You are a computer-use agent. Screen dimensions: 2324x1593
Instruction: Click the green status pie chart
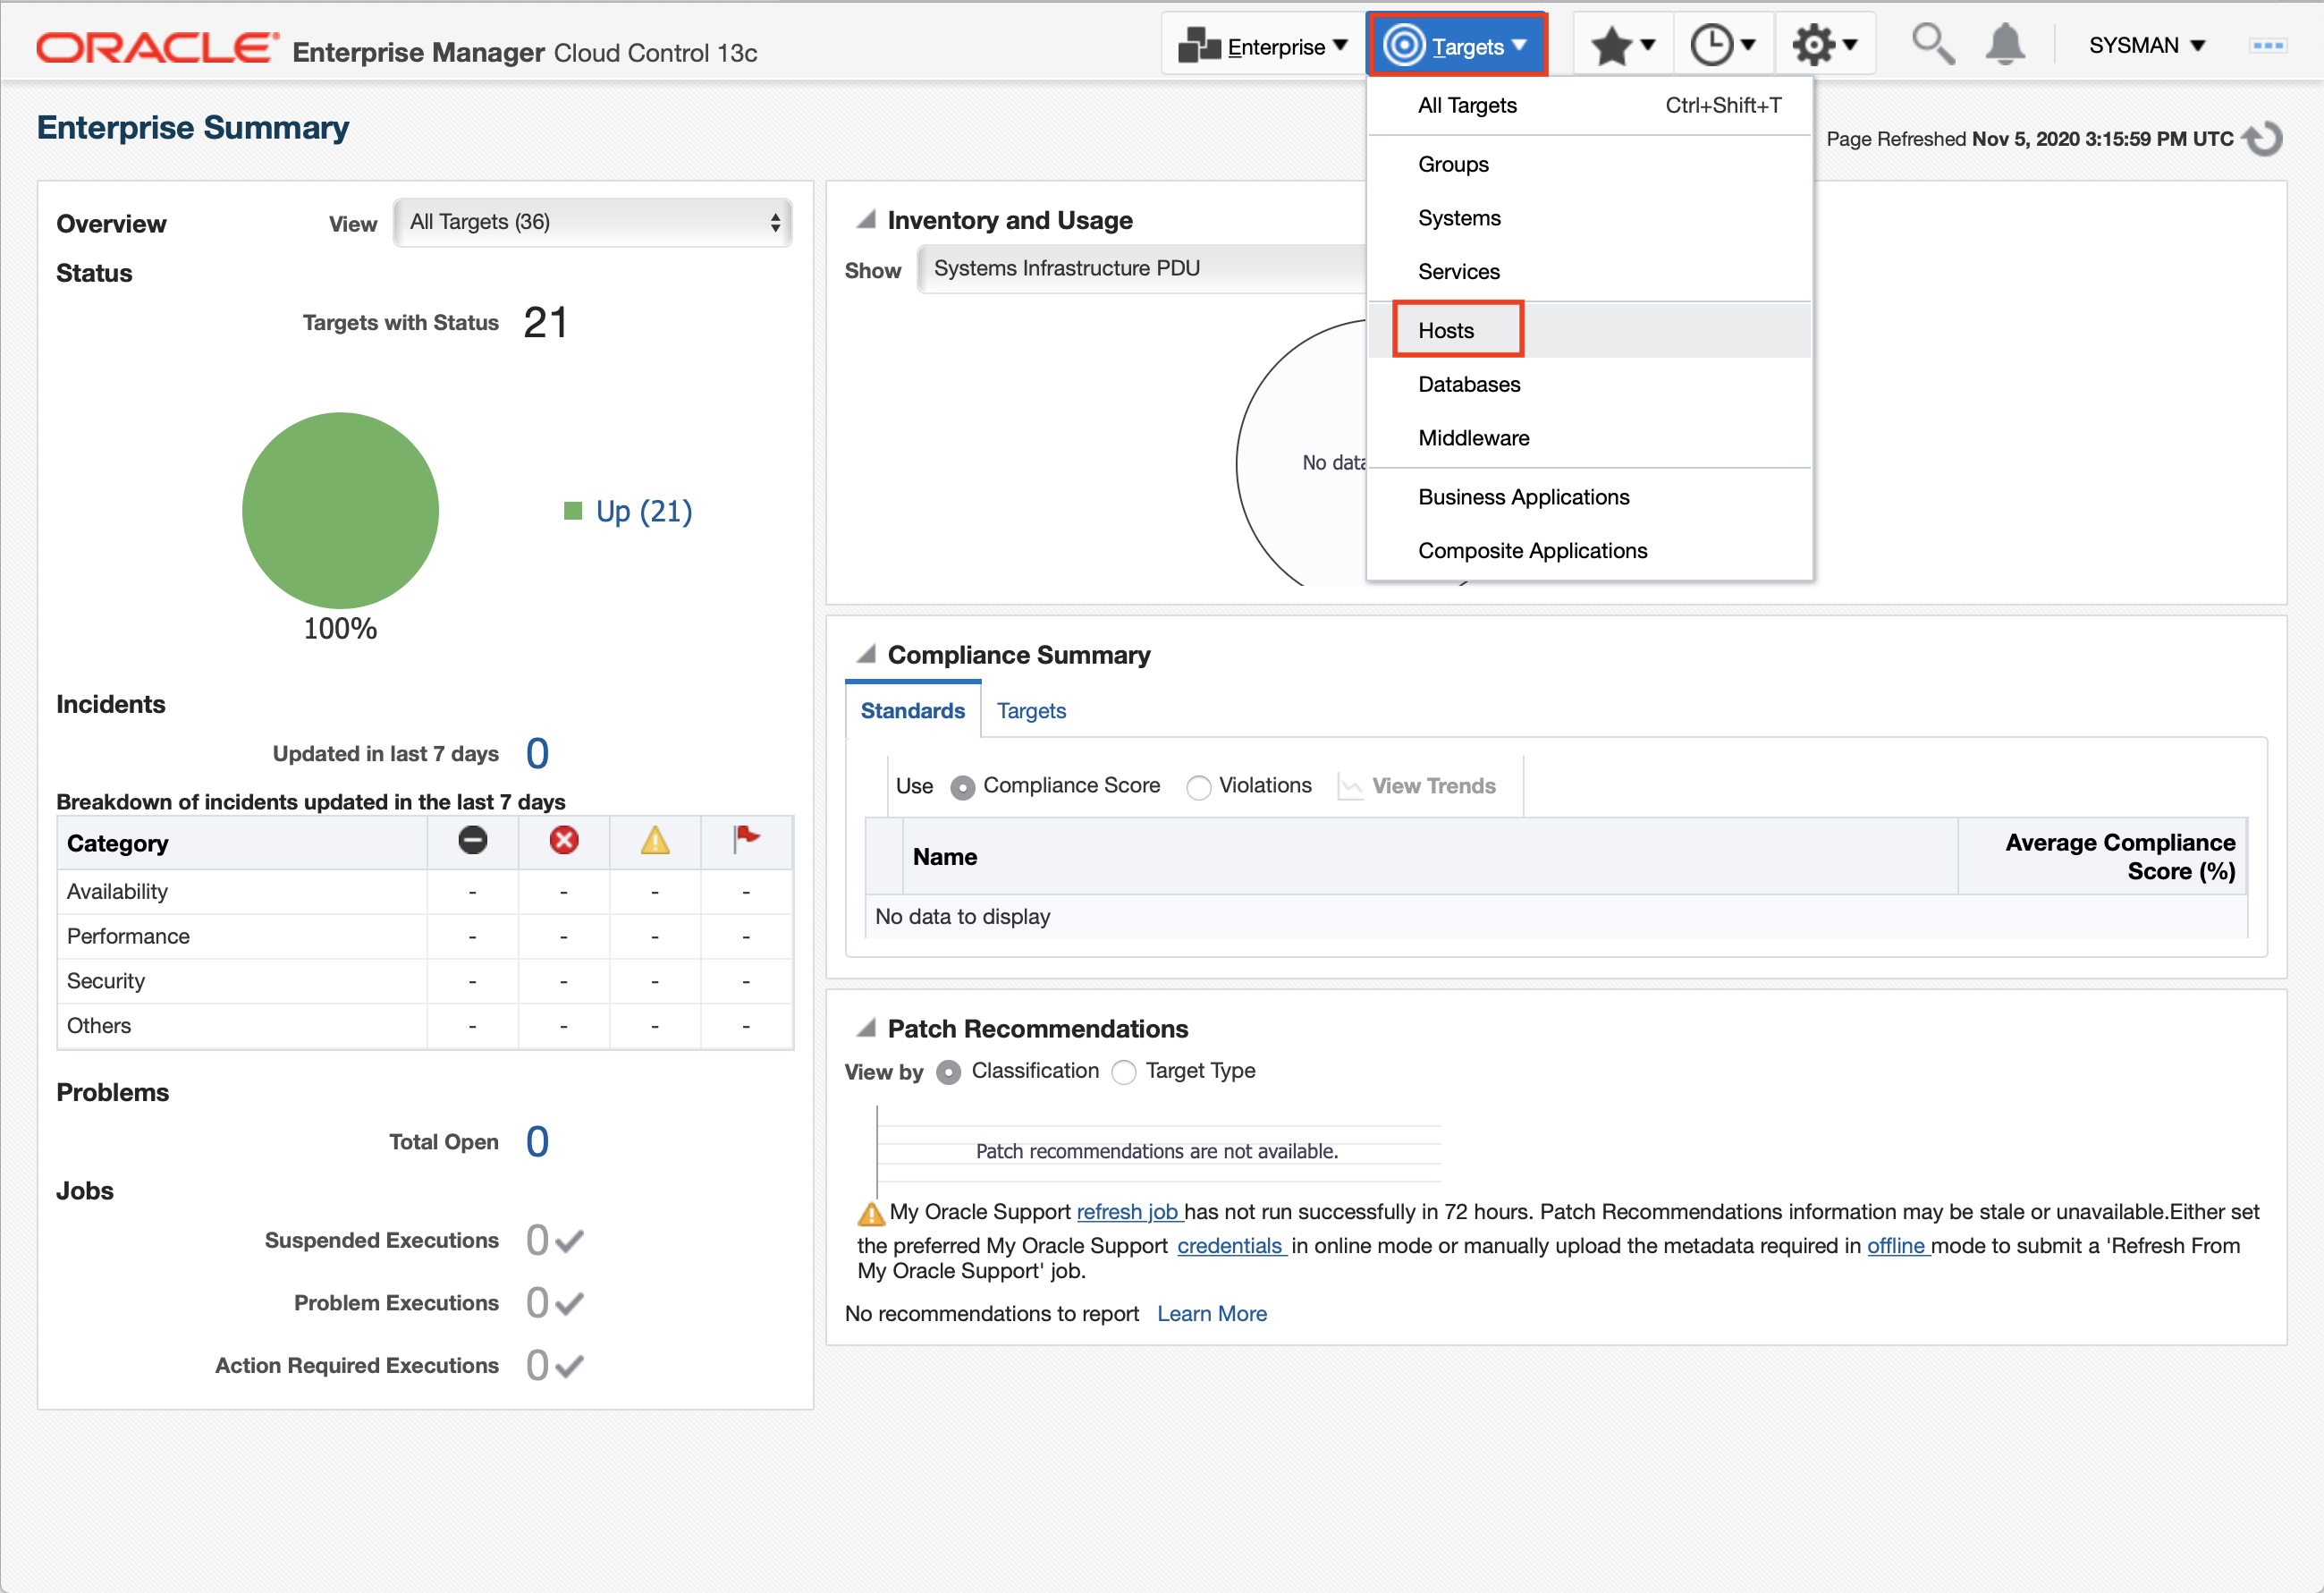(340, 511)
